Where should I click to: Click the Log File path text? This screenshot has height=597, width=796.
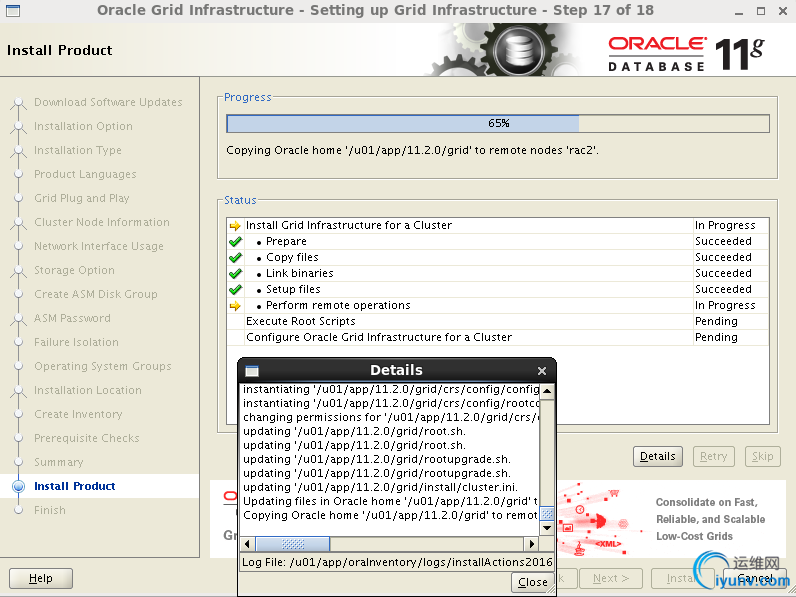(x=397, y=562)
